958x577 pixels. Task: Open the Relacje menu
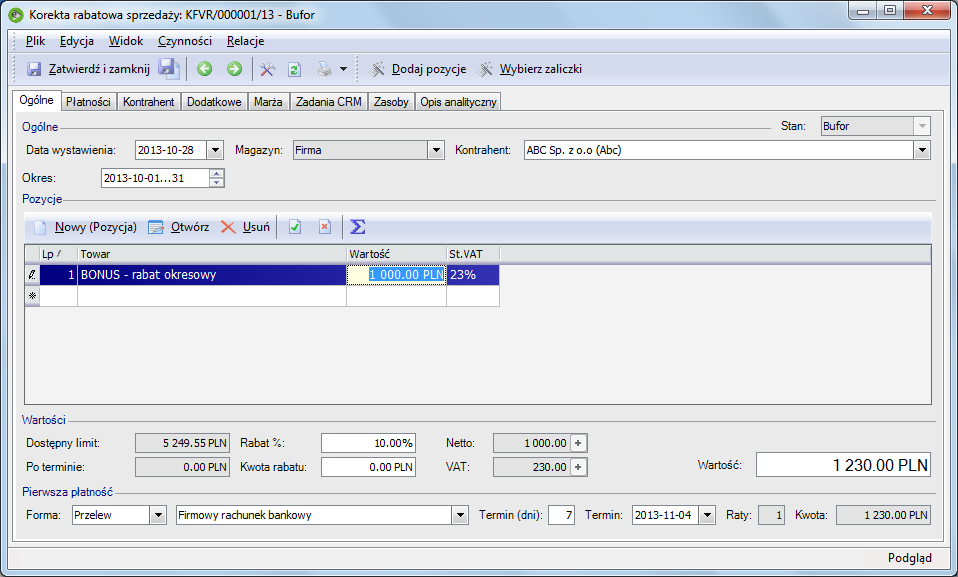[246, 41]
